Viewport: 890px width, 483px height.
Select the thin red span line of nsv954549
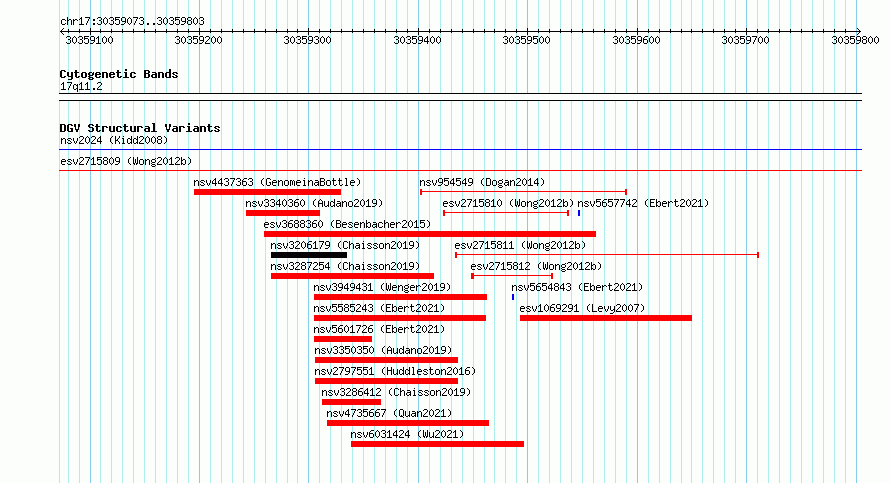pyautogui.click(x=523, y=192)
